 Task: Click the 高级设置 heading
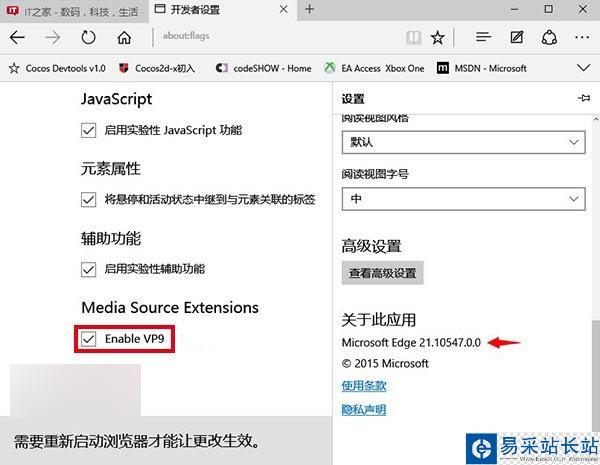[x=371, y=246]
